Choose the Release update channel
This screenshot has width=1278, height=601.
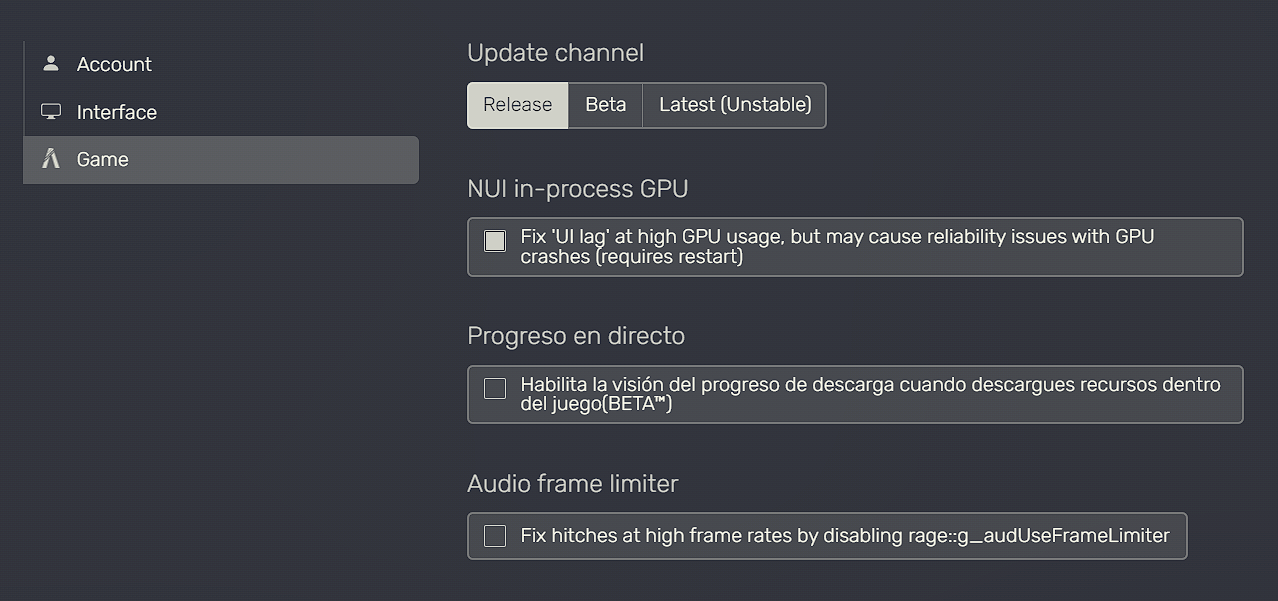517,104
